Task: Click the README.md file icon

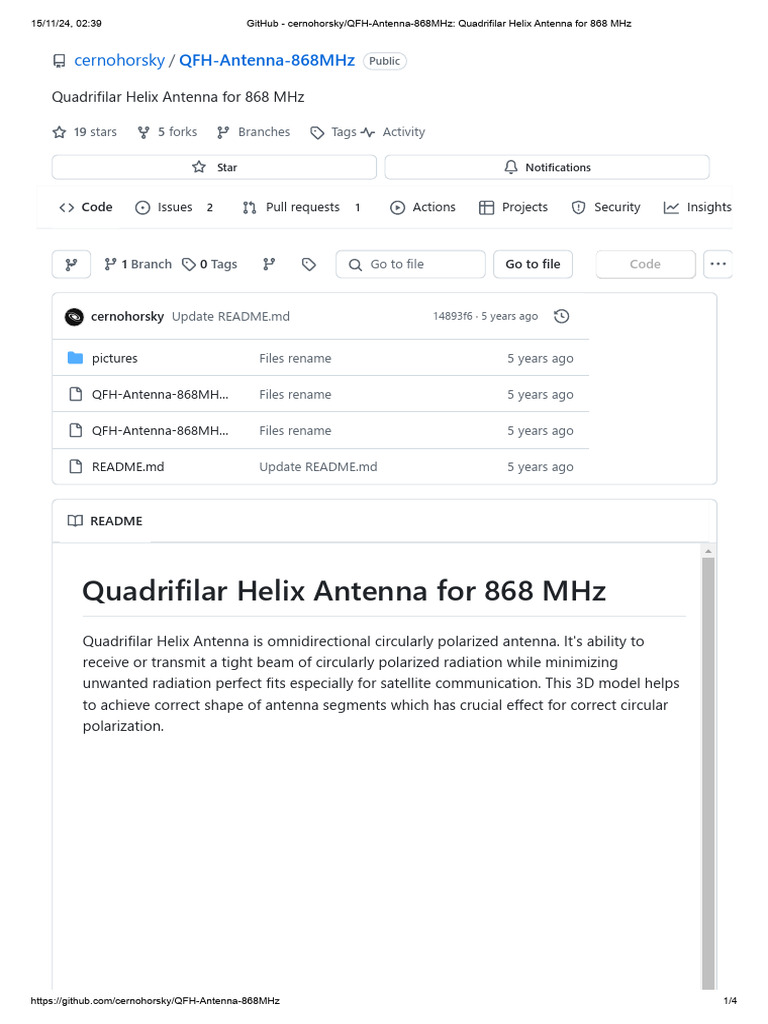Action: pos(74,467)
